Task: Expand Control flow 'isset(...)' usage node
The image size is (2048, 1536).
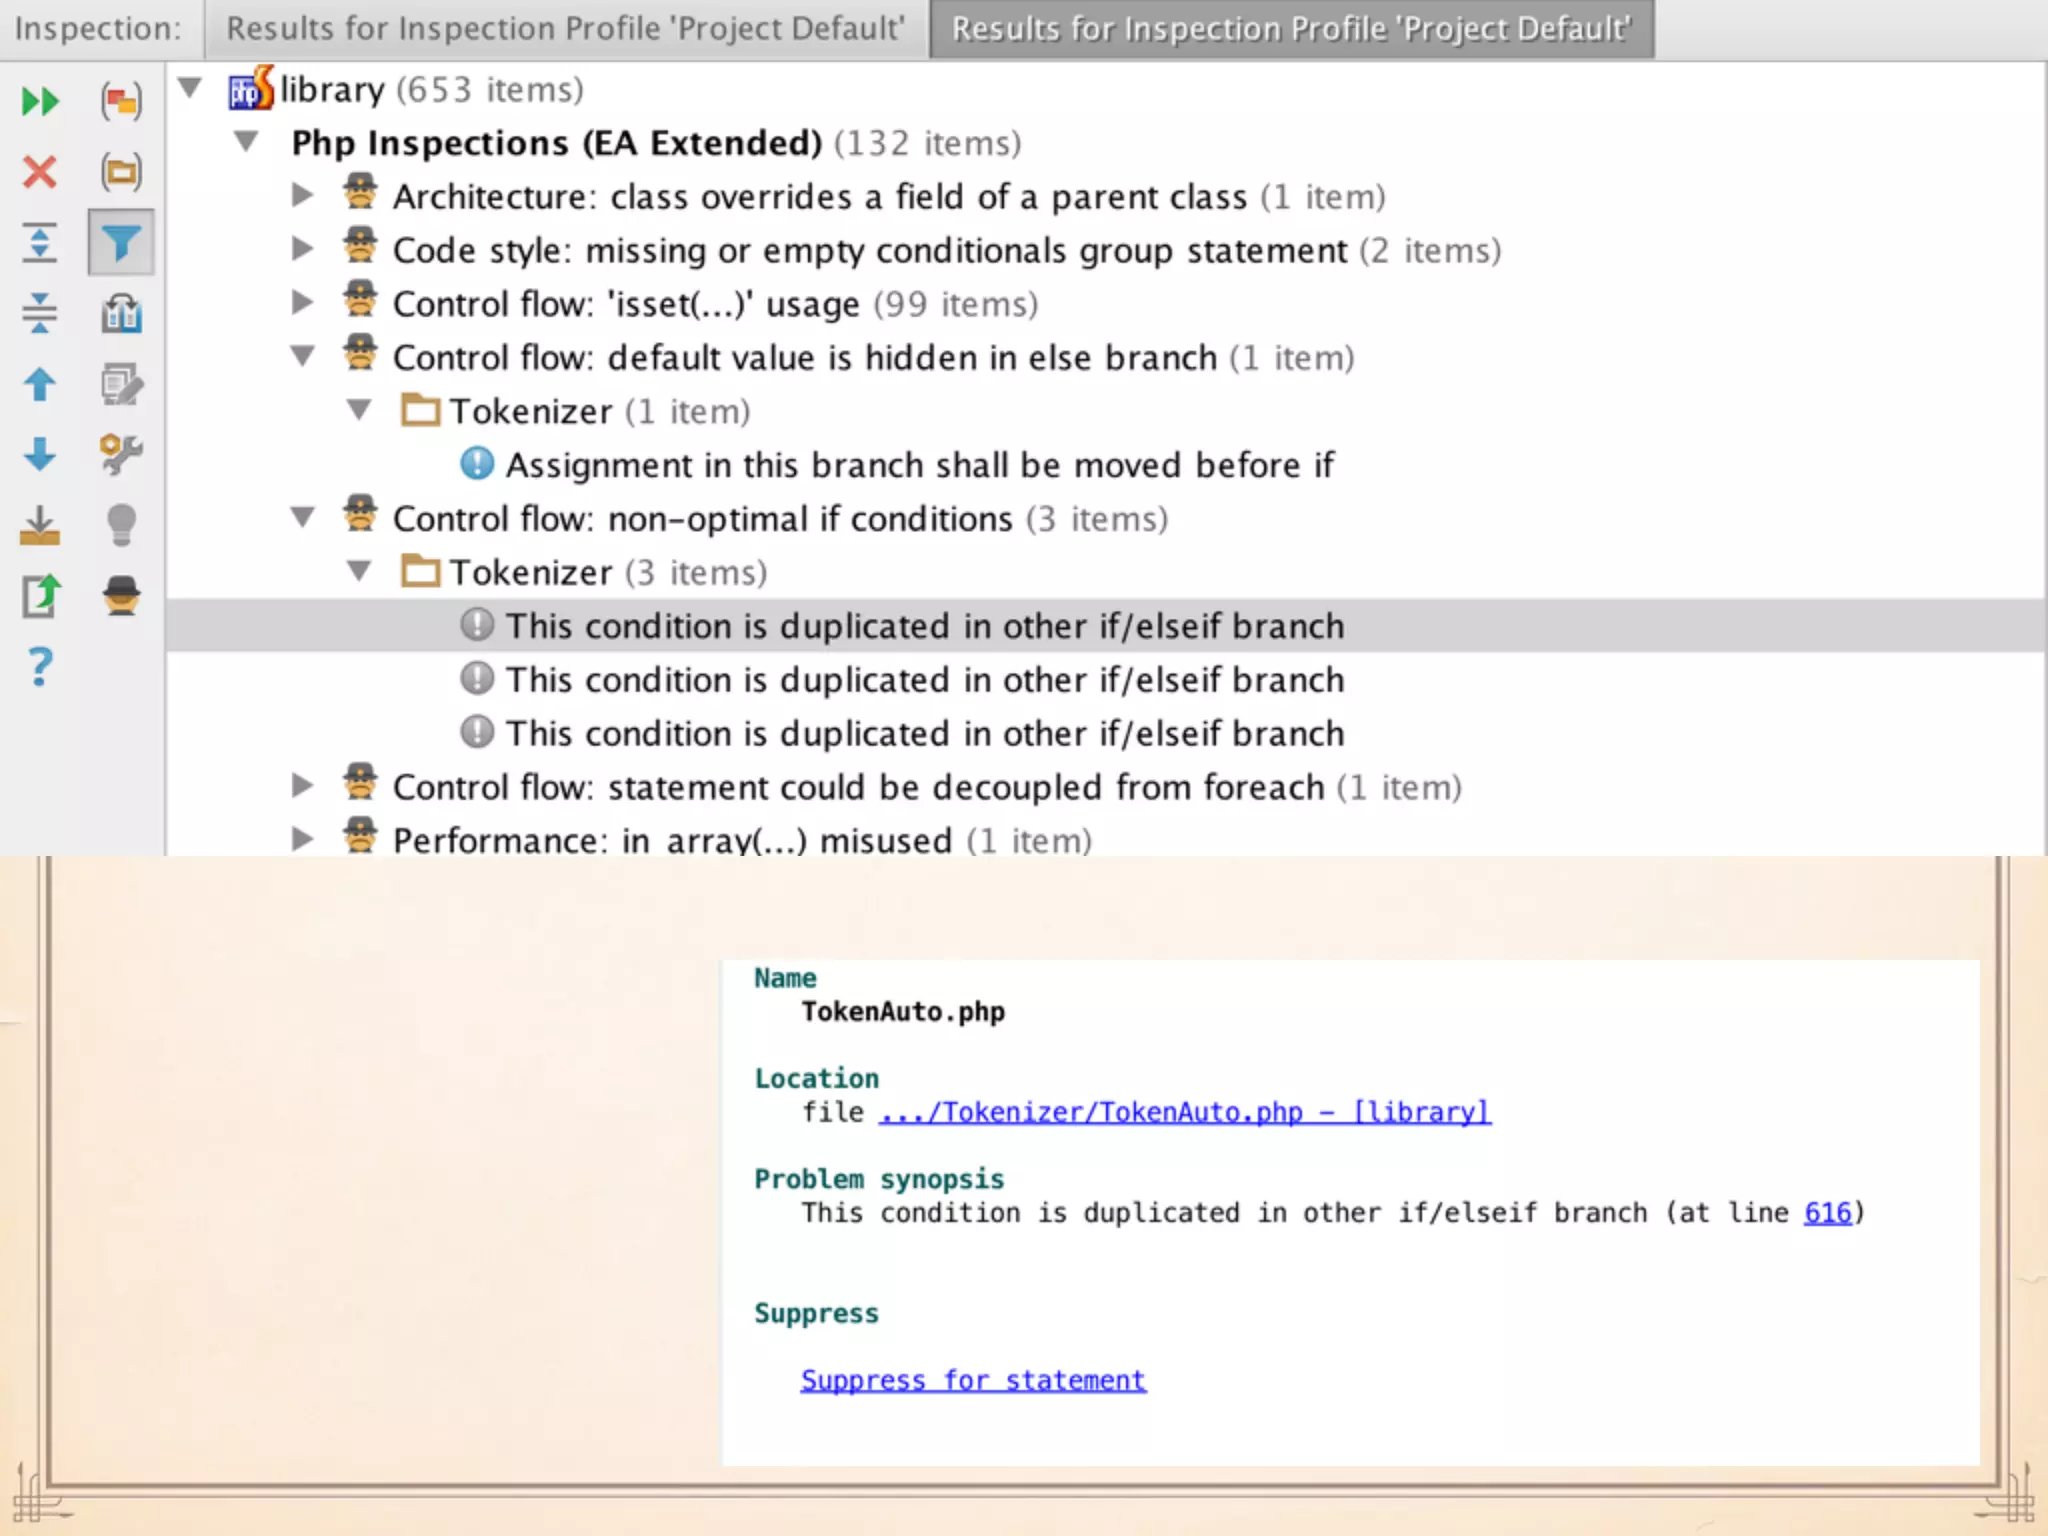Action: (x=302, y=303)
